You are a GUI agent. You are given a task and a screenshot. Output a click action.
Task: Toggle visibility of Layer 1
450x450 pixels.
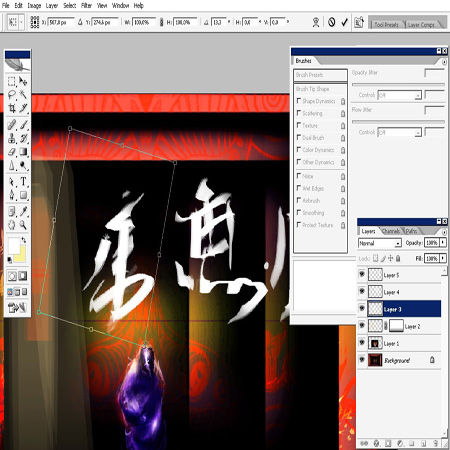point(362,343)
